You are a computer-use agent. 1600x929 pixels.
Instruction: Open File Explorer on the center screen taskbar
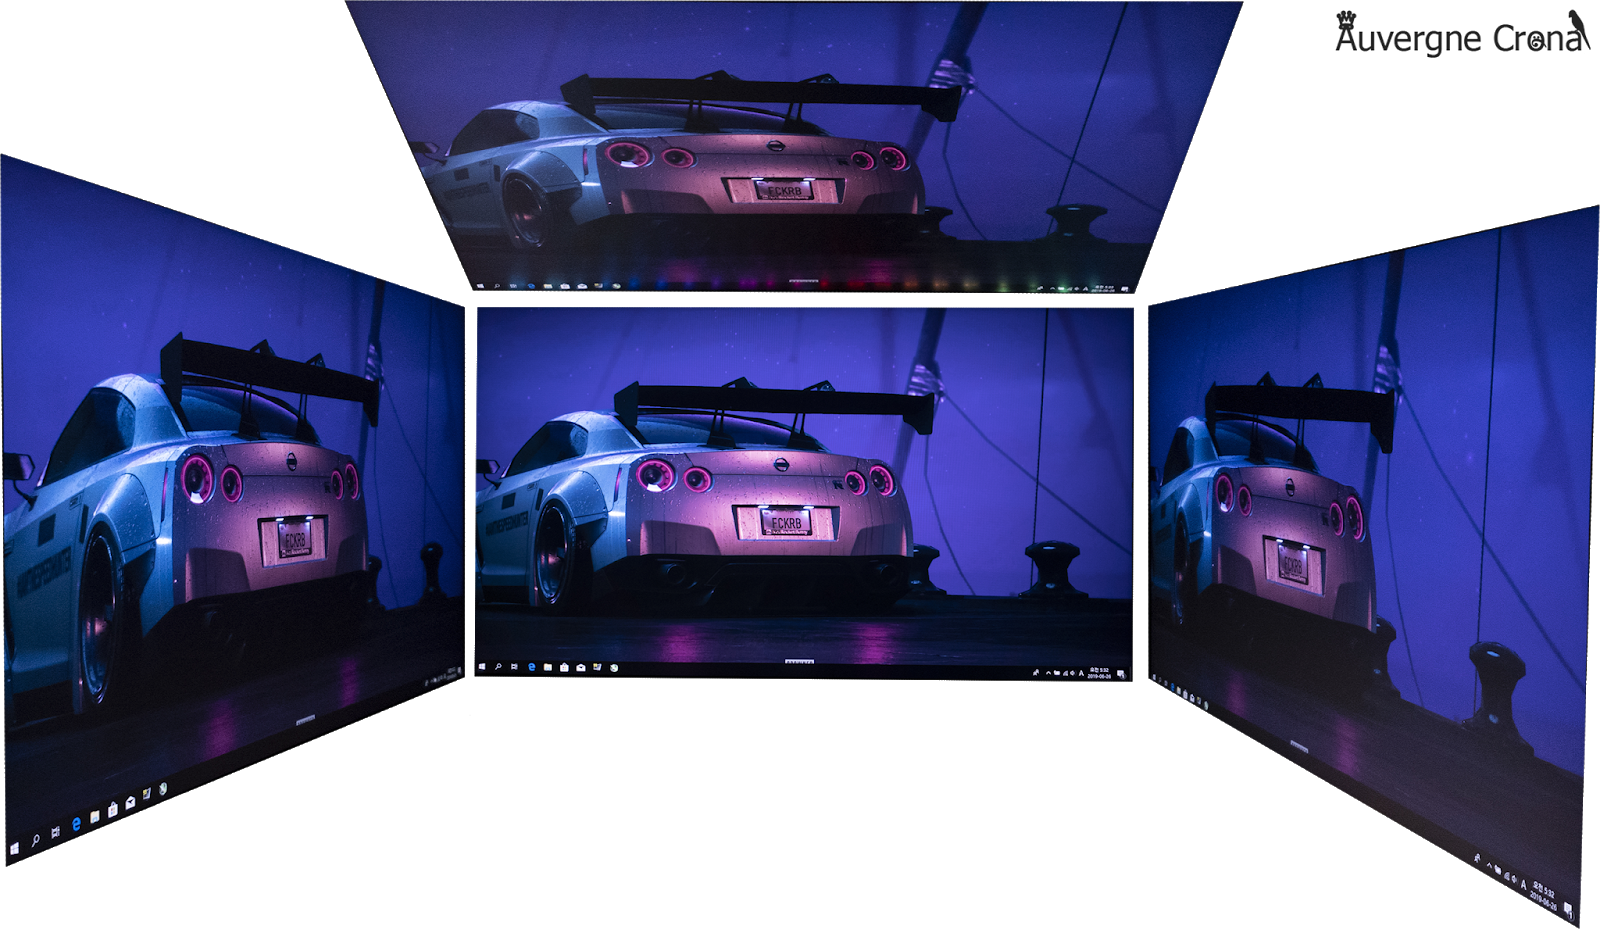(548, 667)
